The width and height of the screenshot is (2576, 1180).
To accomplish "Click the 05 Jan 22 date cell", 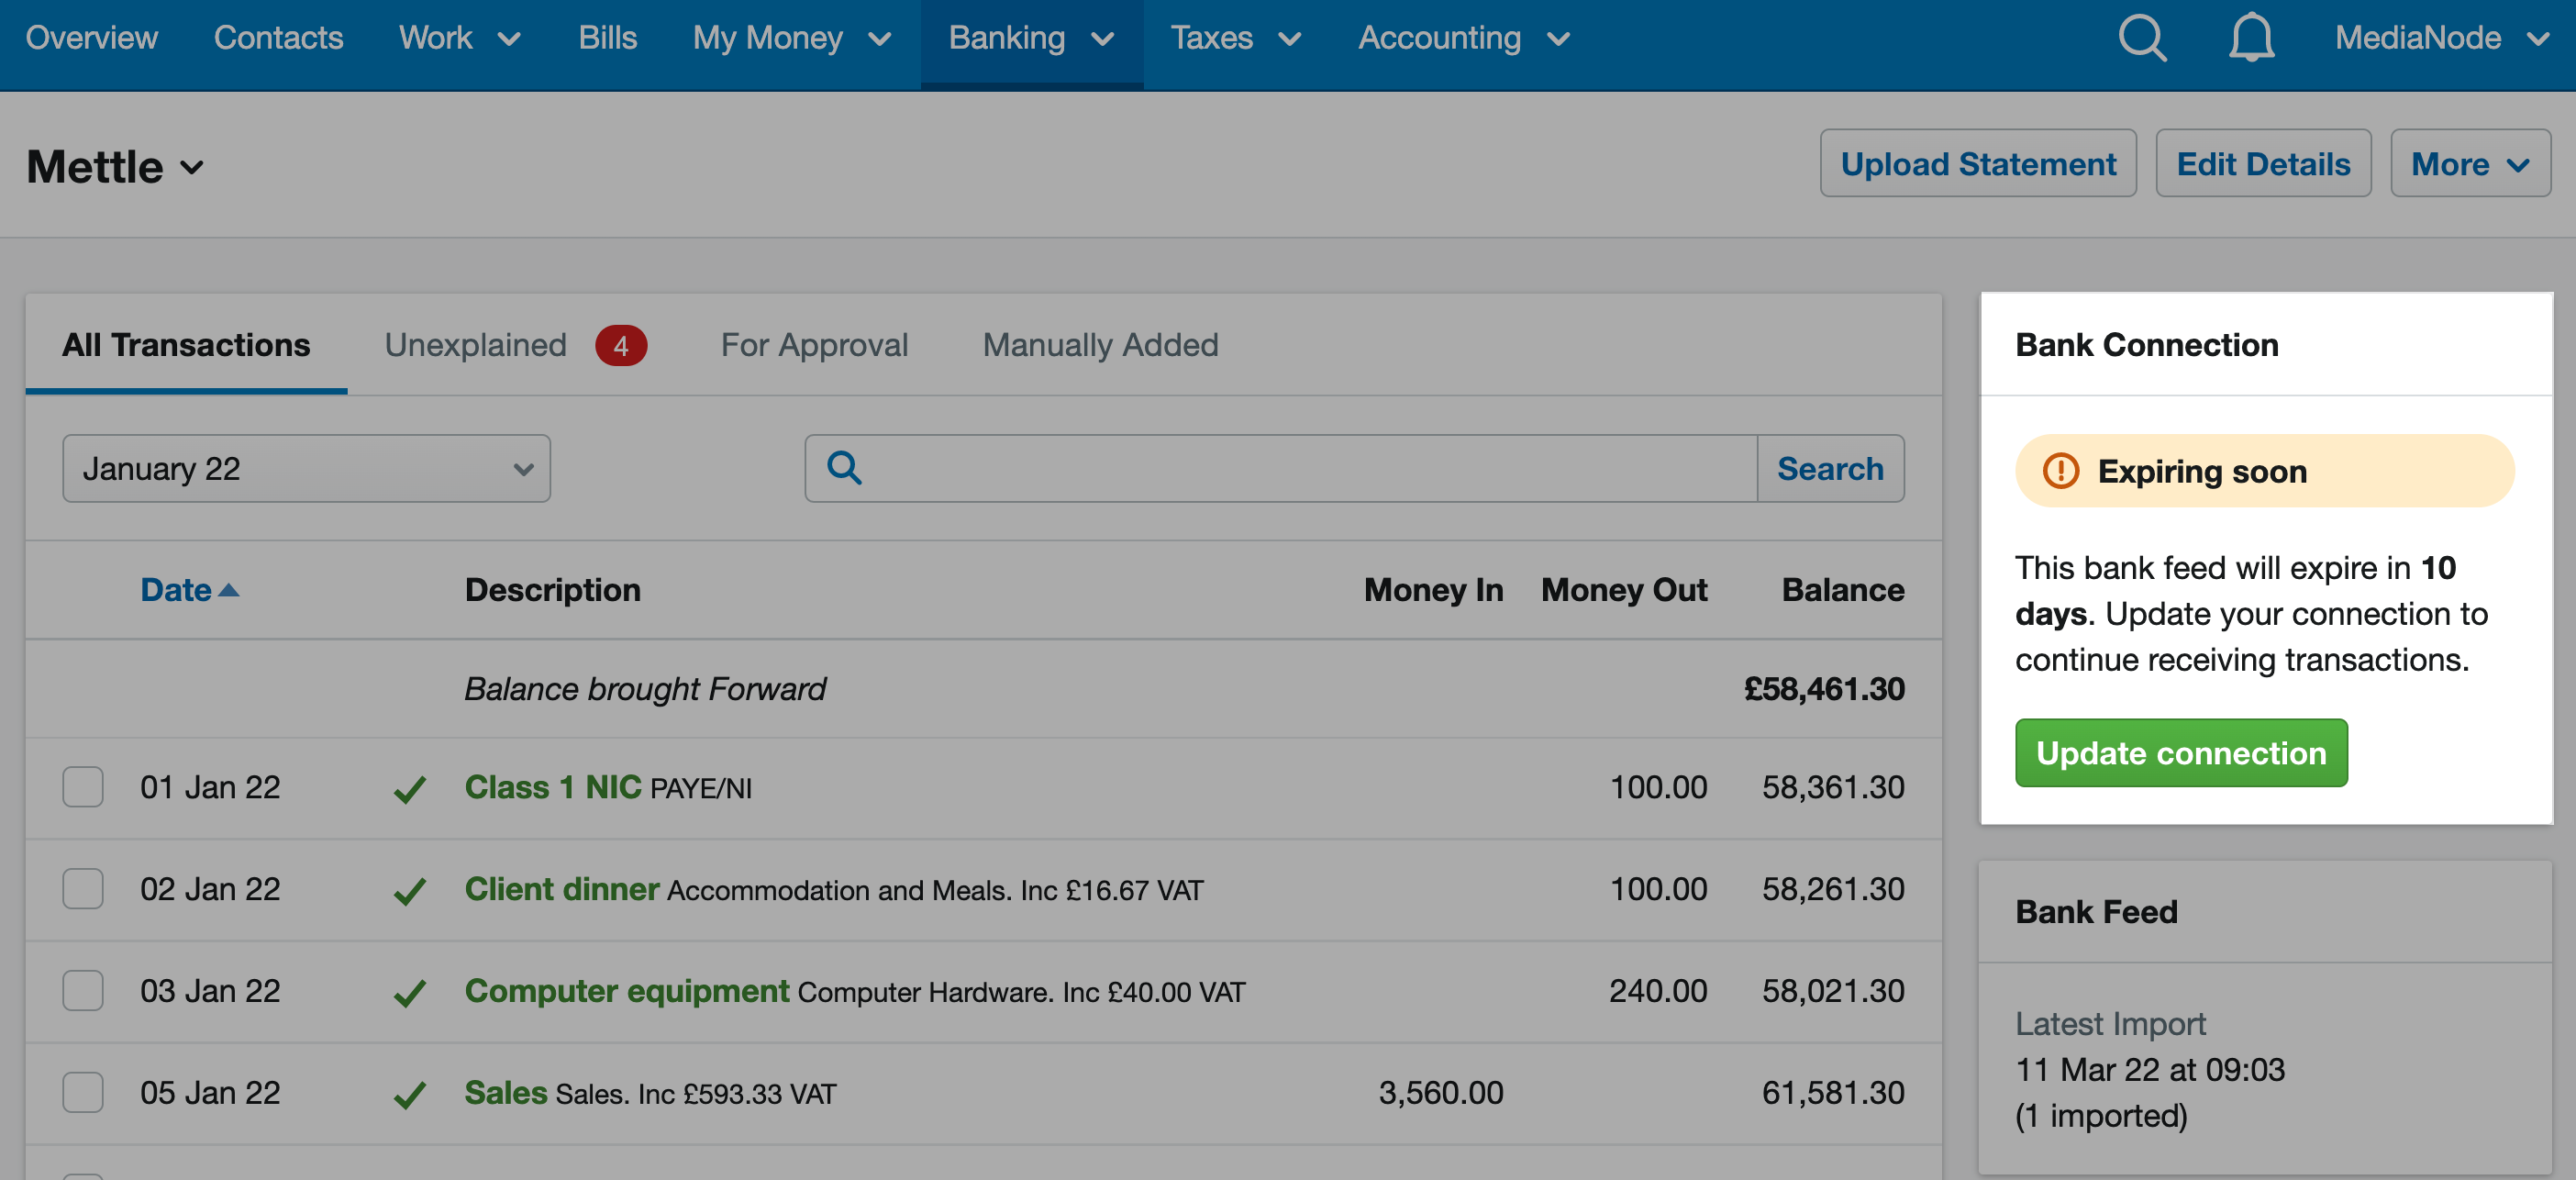I will point(210,1093).
